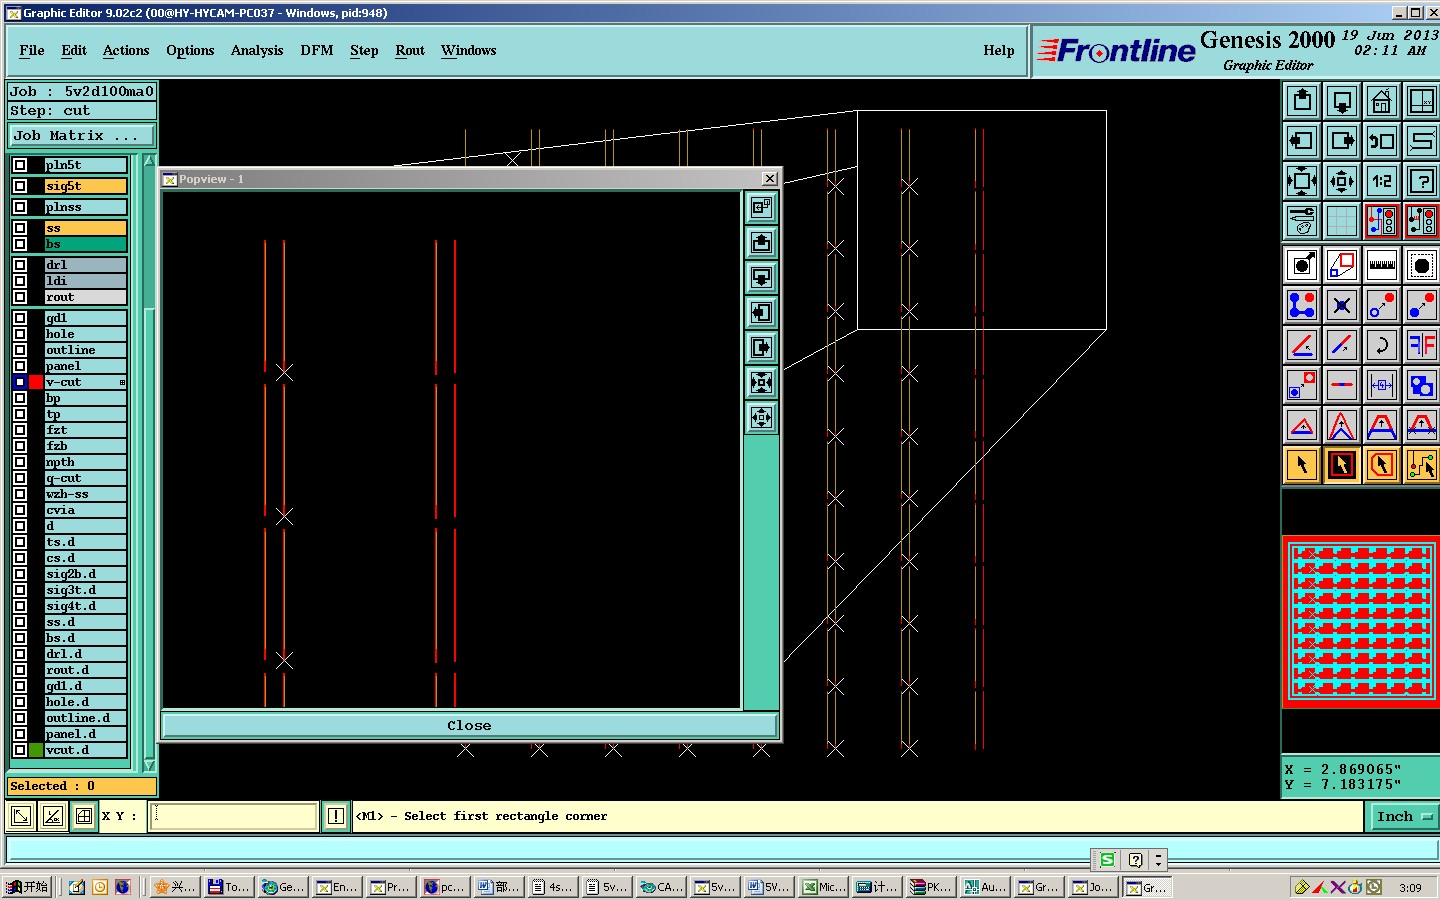Click the X Y coordinate input field
The height and width of the screenshot is (900, 1440).
(x=234, y=816)
